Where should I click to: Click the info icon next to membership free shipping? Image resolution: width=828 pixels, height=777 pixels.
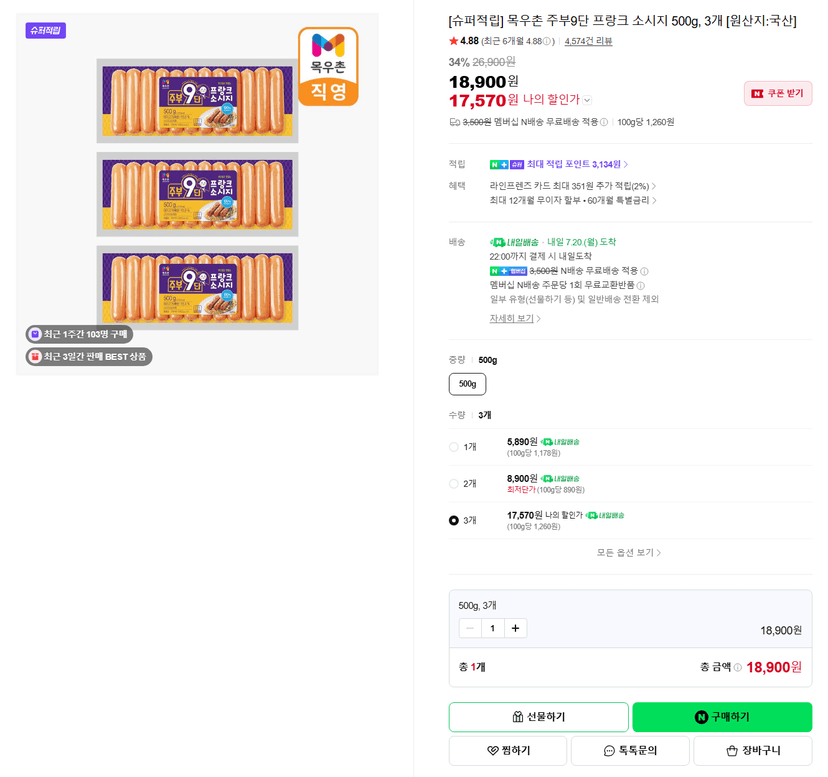pyautogui.click(x=604, y=122)
